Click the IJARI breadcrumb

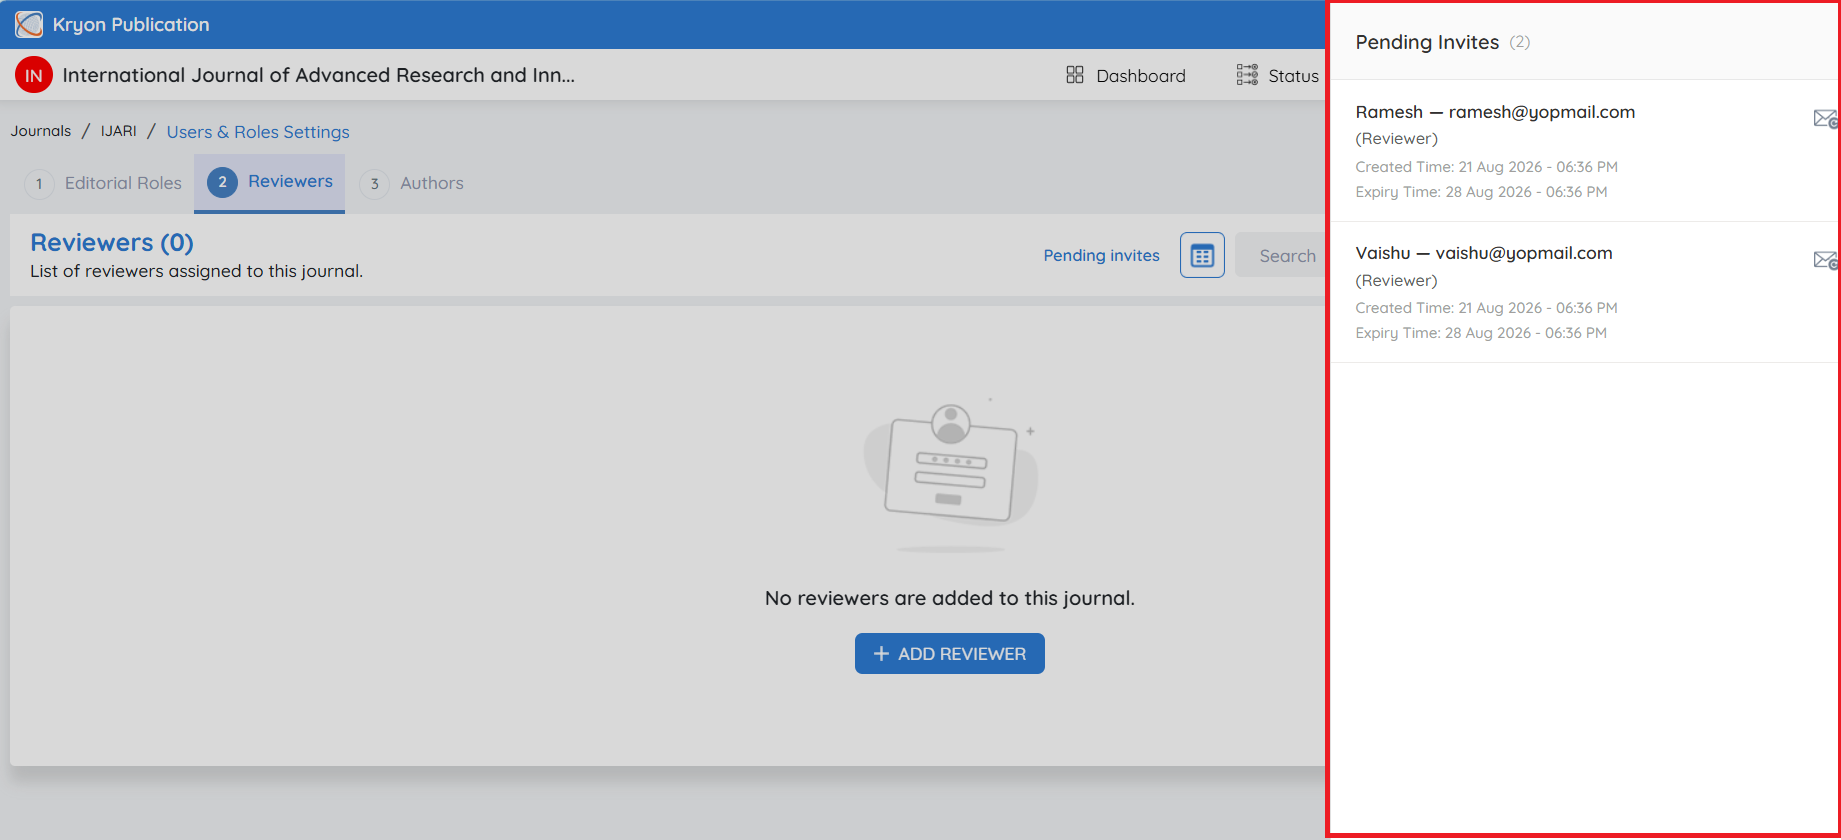click(118, 131)
